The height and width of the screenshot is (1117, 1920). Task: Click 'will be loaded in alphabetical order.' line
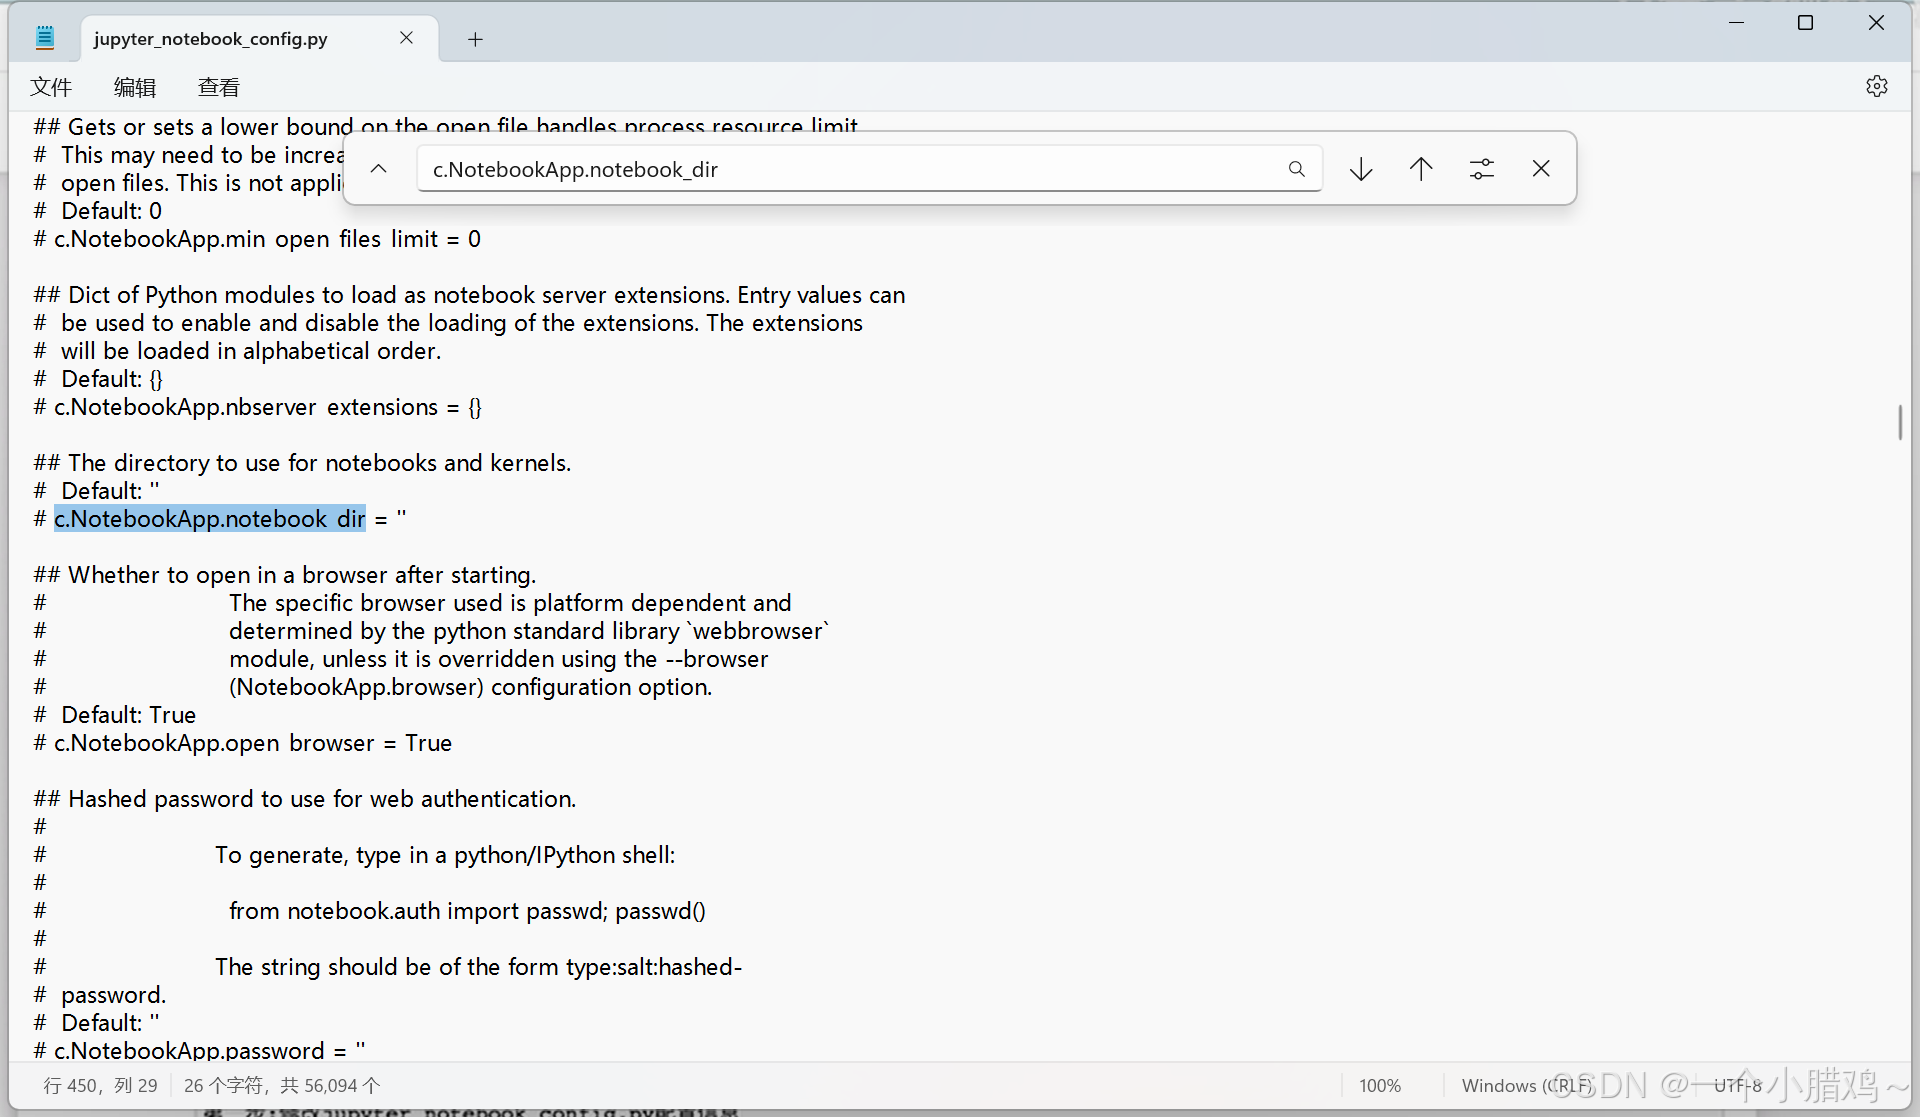coord(237,351)
